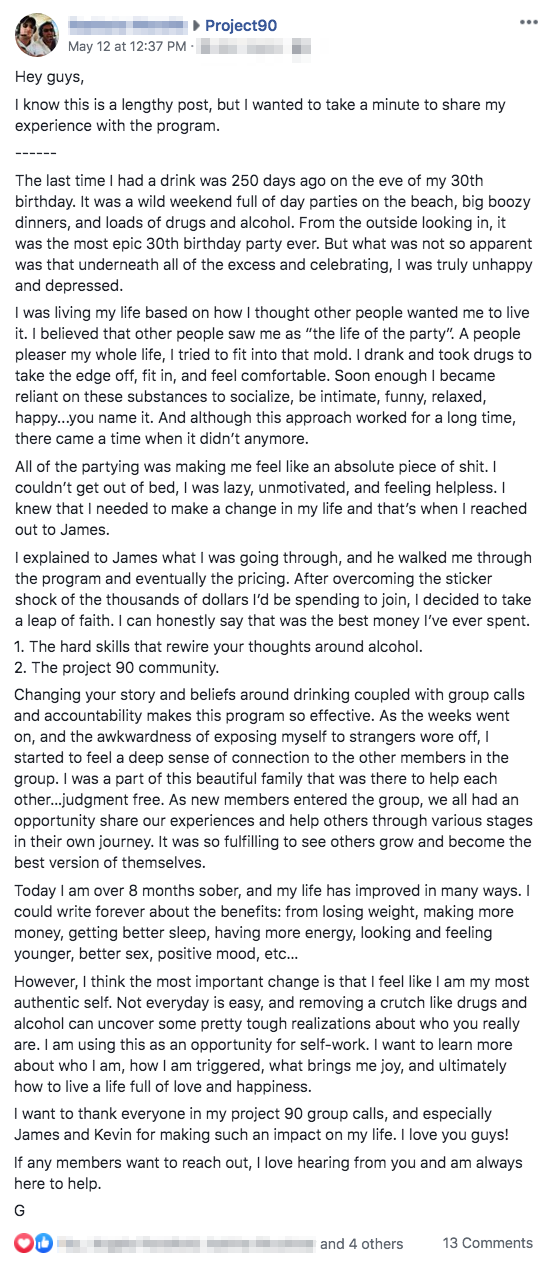Click the arrow icon before Project90
Image resolution: width=548 pixels, height=1261 pixels.
point(197,26)
